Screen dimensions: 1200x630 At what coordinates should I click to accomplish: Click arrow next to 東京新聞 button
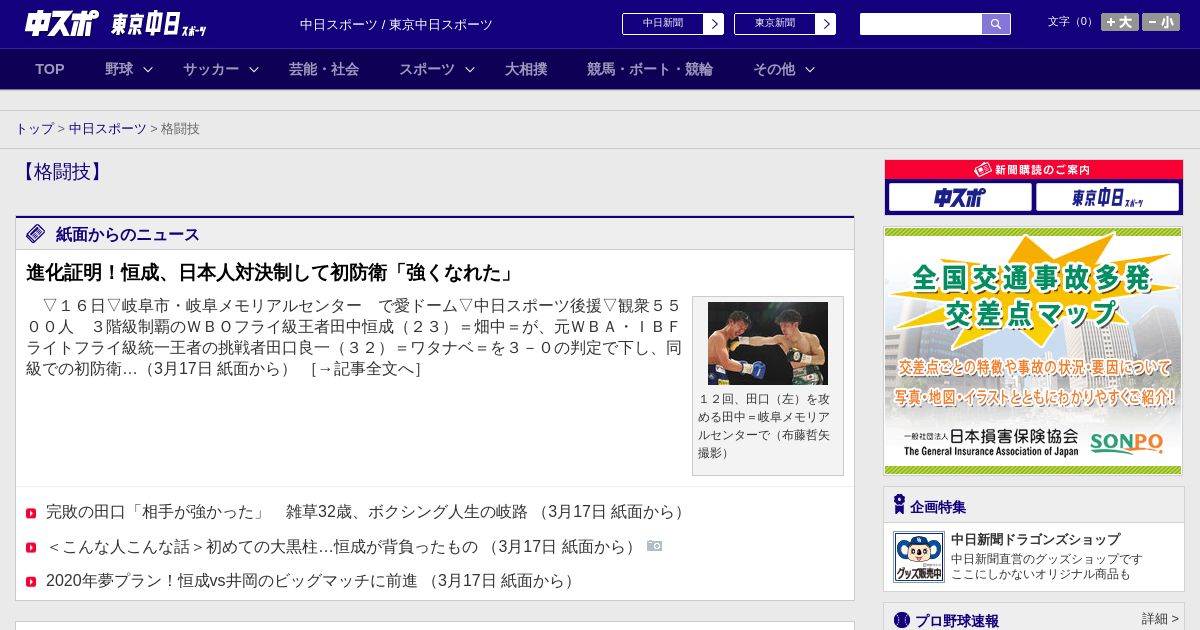point(826,24)
